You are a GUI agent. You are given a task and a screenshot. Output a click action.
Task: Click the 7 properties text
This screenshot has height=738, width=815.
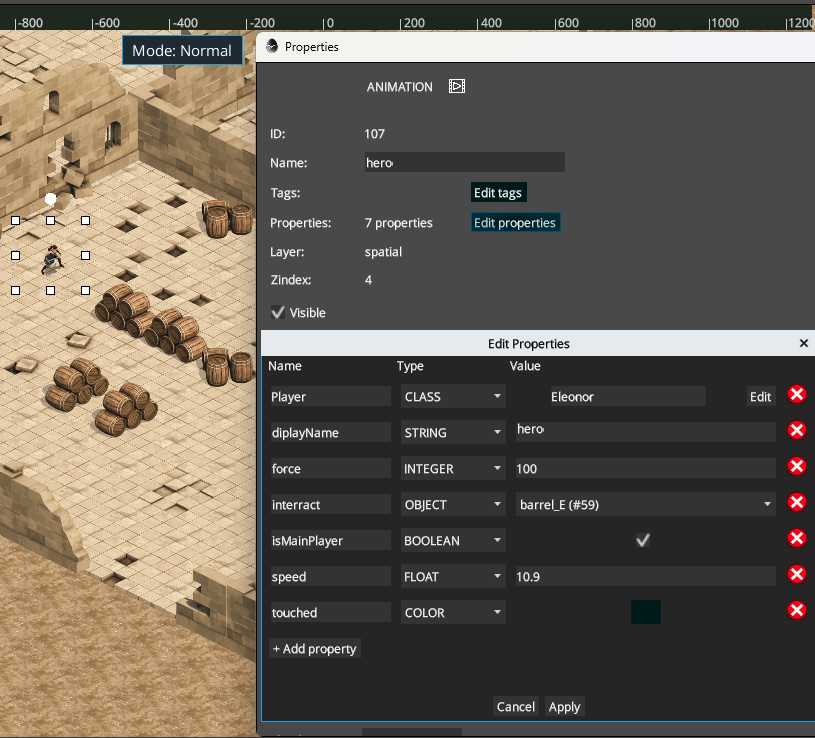[x=399, y=222]
